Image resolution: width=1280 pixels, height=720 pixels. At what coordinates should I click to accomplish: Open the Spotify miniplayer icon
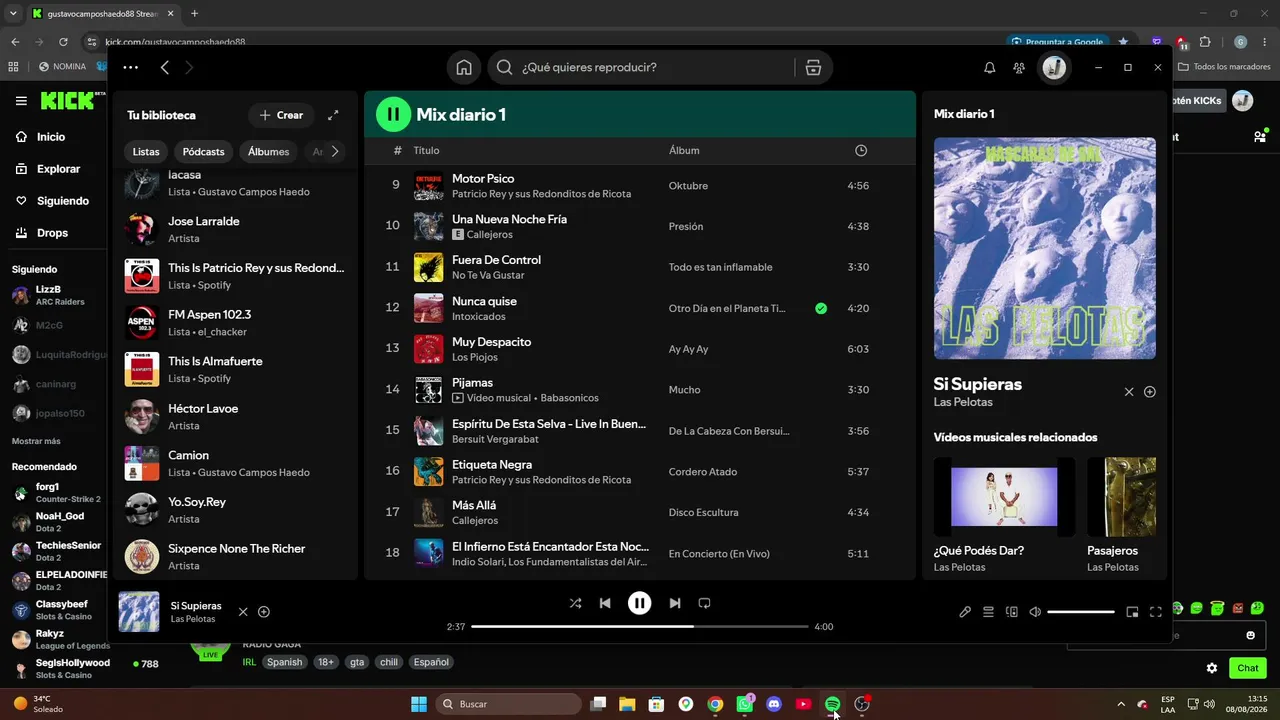pyautogui.click(x=1132, y=612)
